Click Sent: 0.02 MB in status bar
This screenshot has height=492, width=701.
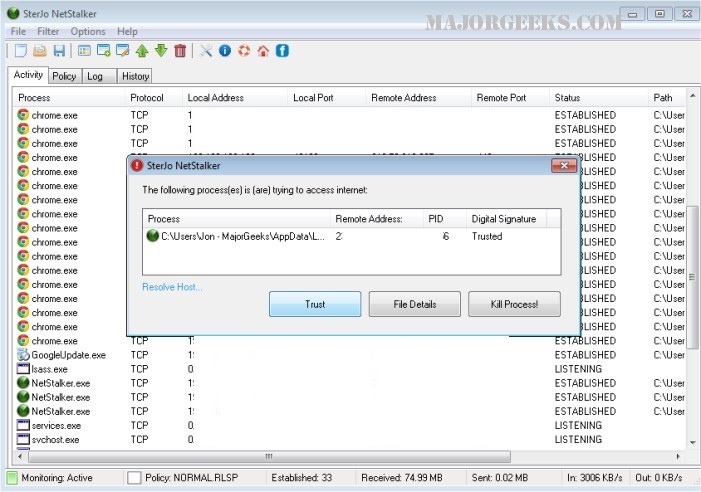[x=500, y=478]
